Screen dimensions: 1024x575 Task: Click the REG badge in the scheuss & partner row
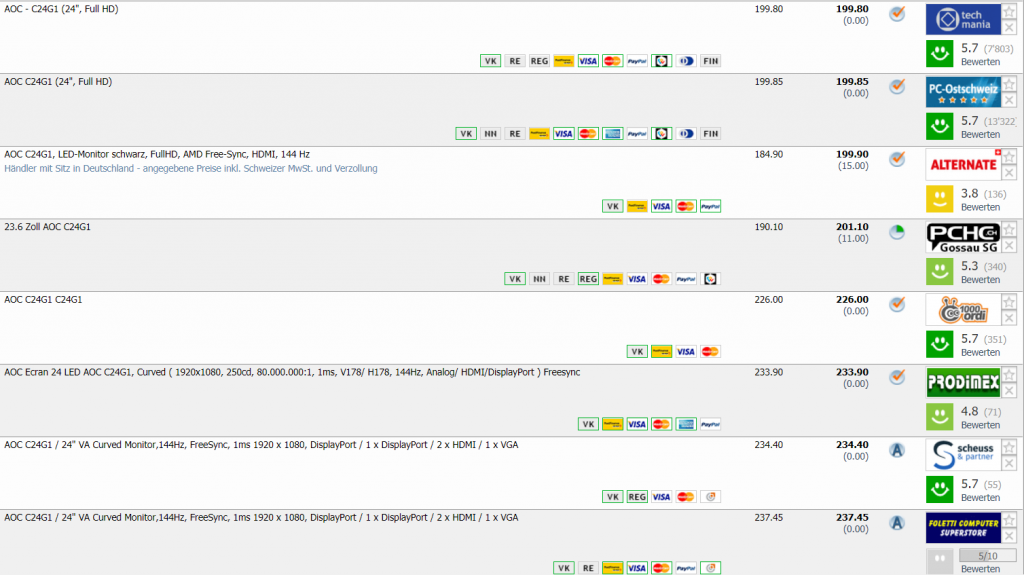(x=637, y=497)
